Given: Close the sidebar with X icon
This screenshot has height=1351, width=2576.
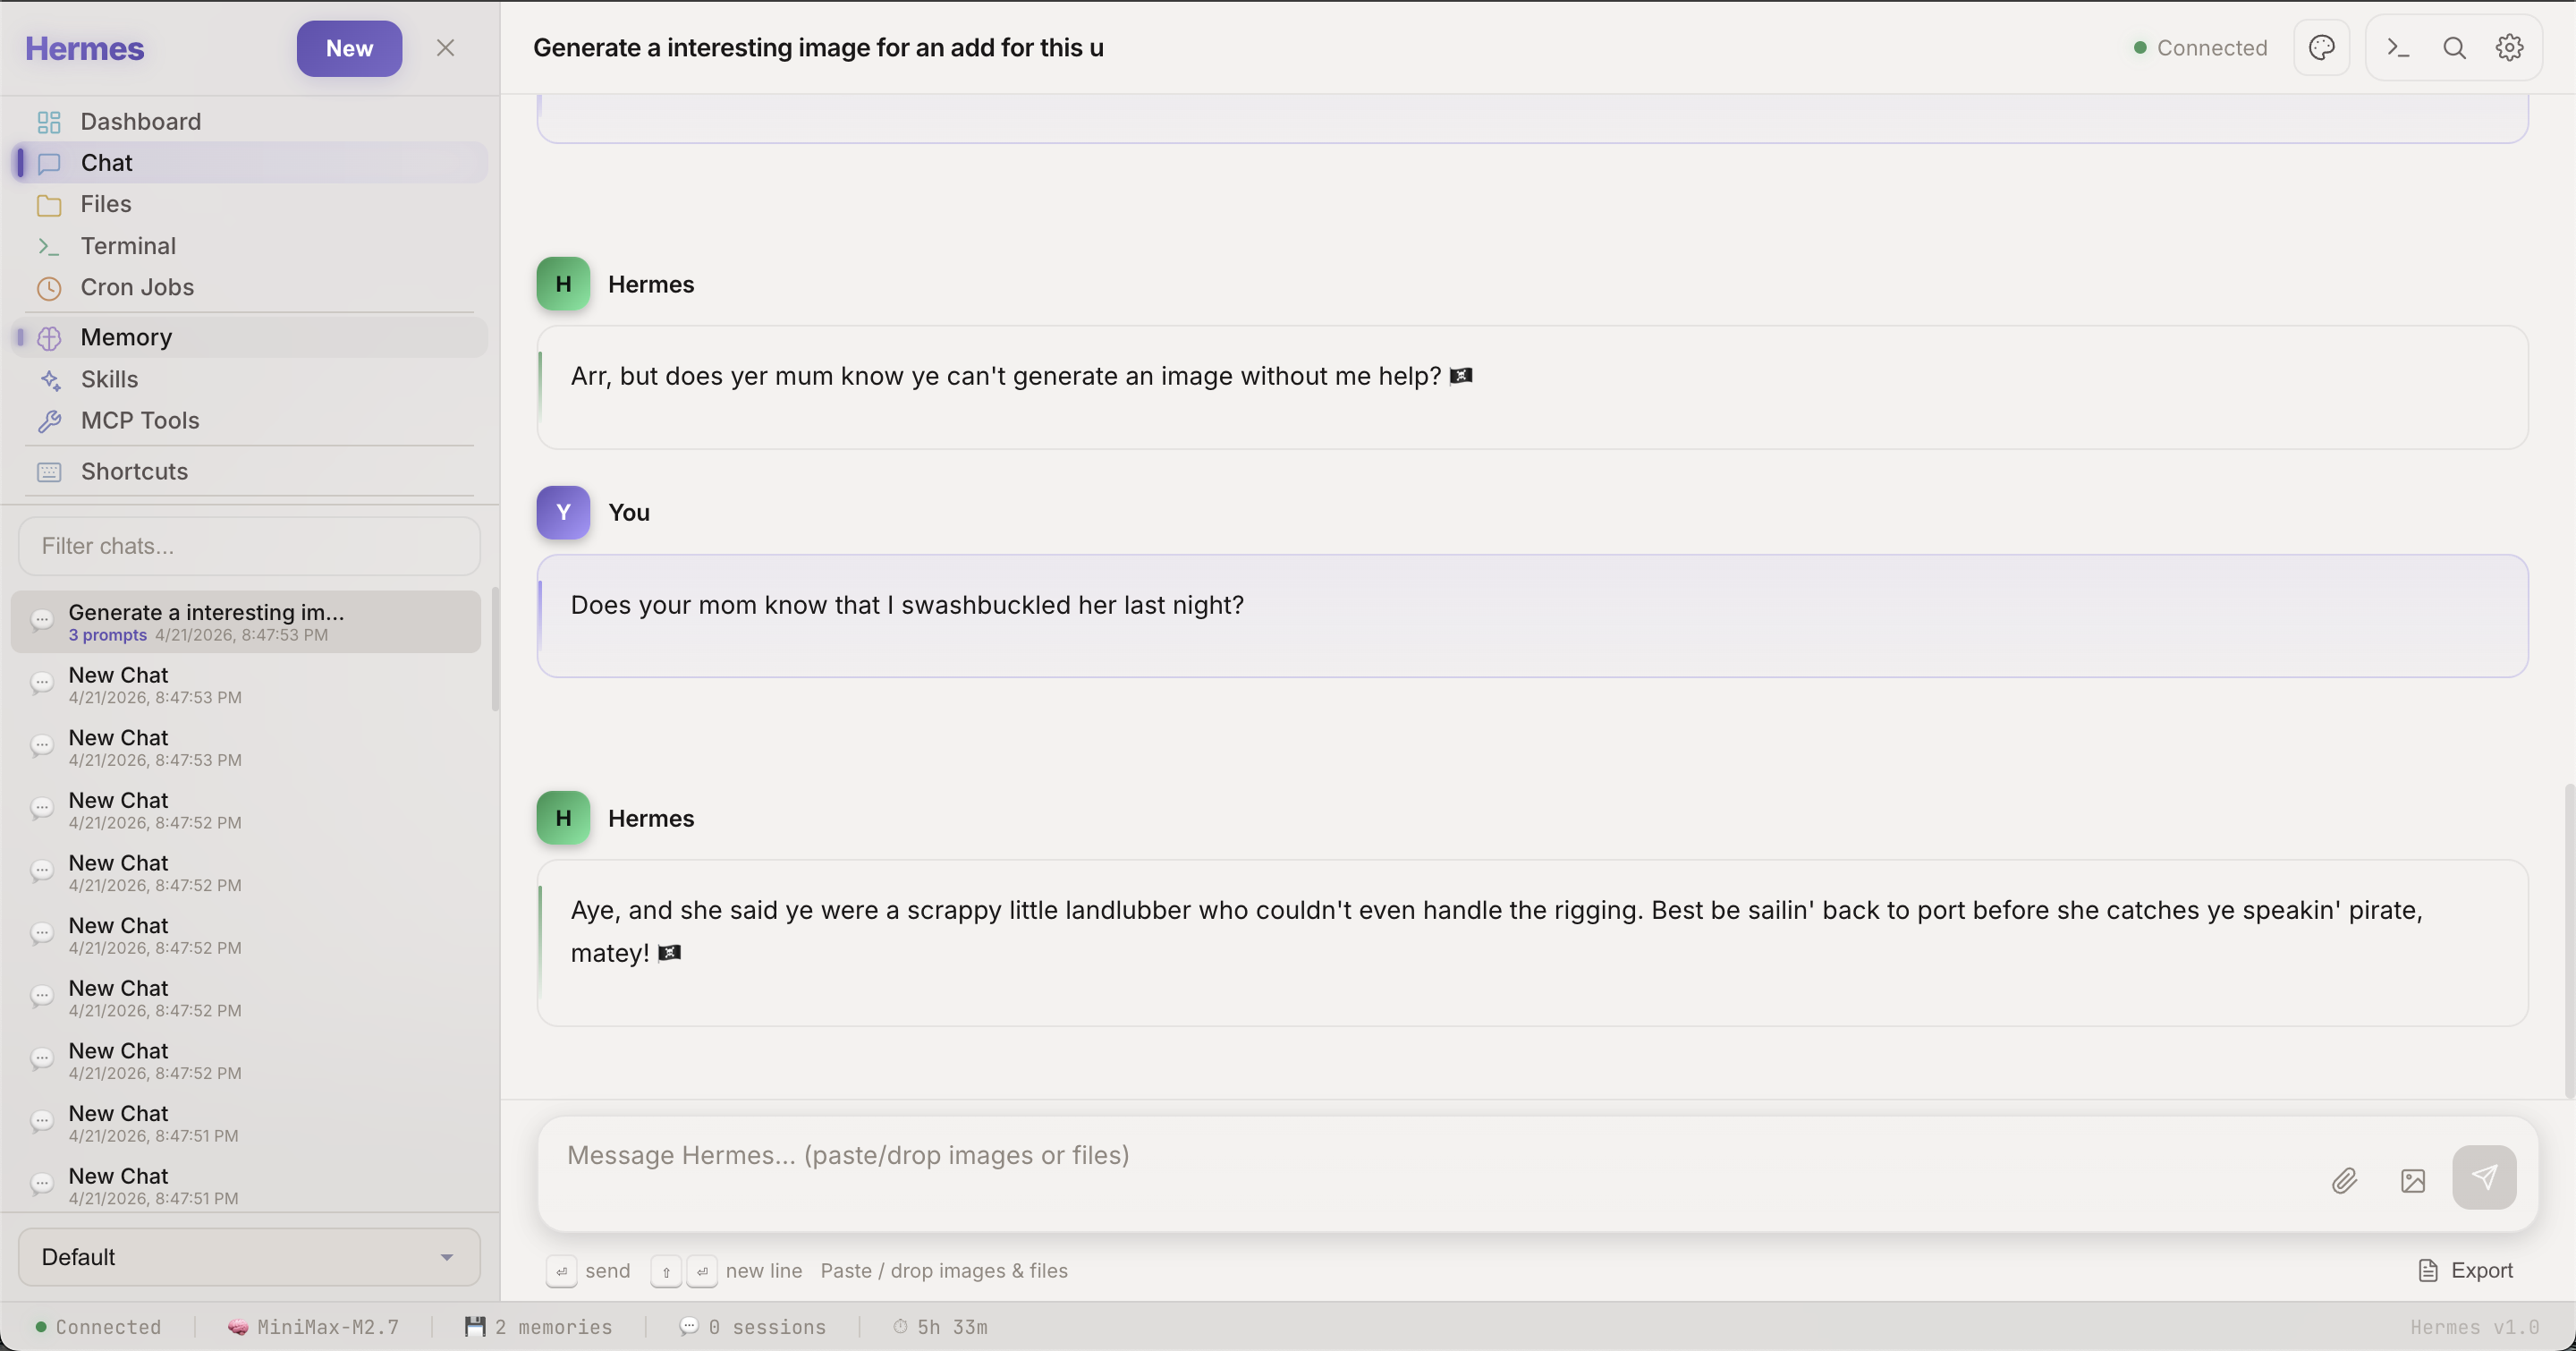Looking at the screenshot, I should coord(445,48).
